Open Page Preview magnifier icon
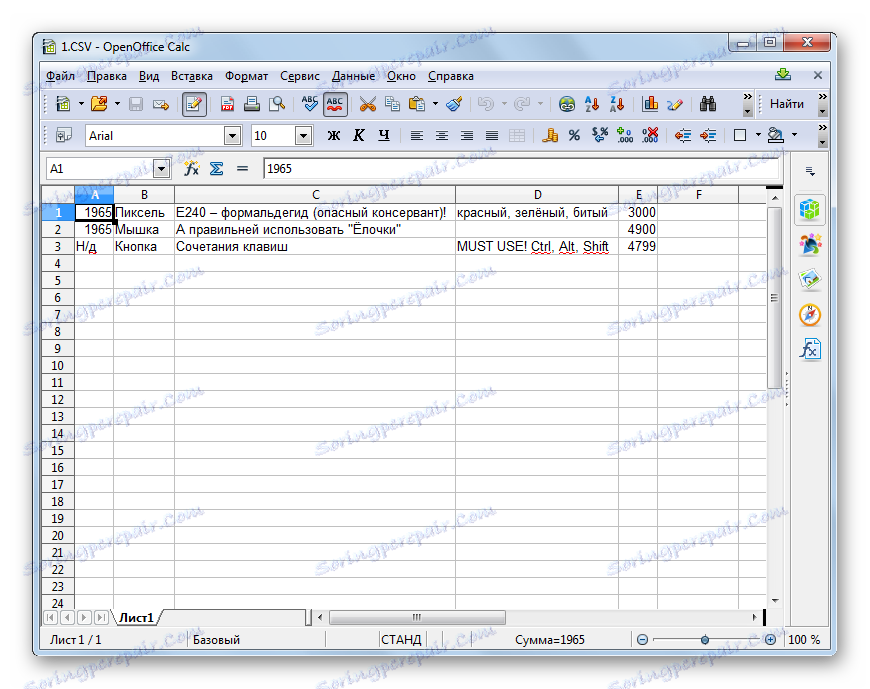 pyautogui.click(x=276, y=104)
